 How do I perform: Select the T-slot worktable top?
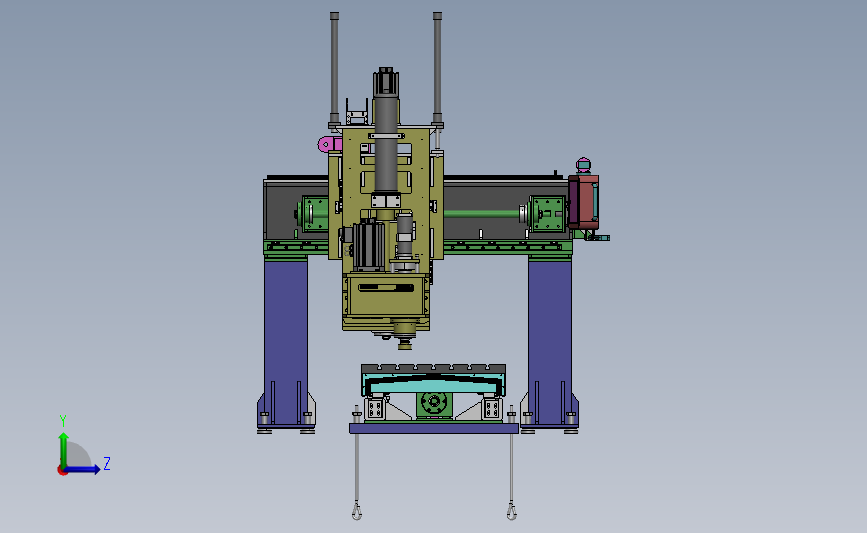[434, 368]
